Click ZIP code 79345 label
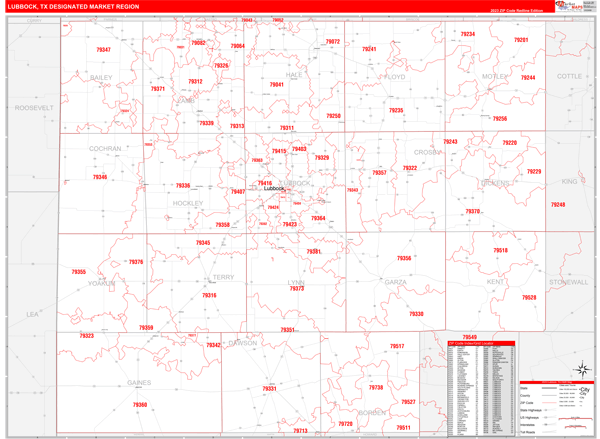Viewport: 600px width, 439px height. click(203, 243)
